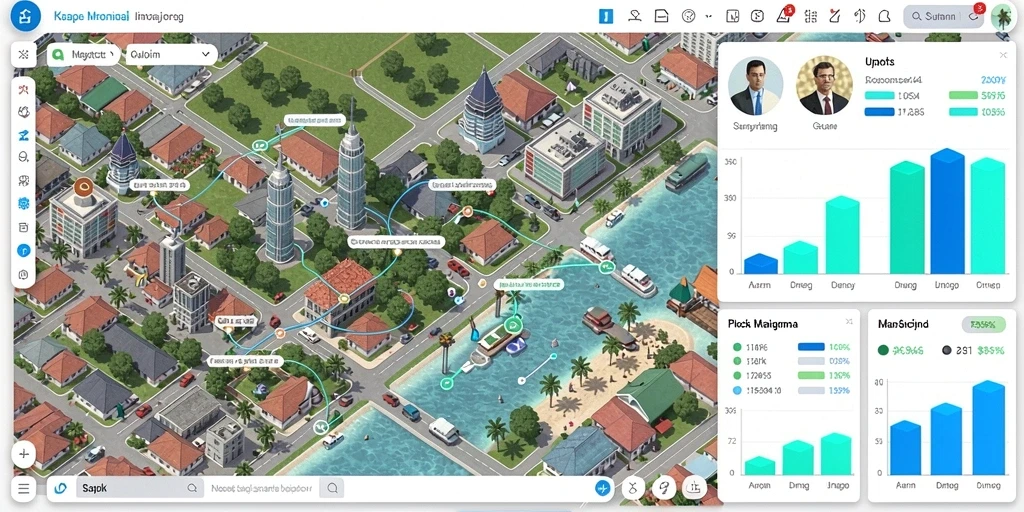The height and width of the screenshot is (512, 1024).
Task: Select the clock icon at sidebar bottom
Action: pos(24,274)
